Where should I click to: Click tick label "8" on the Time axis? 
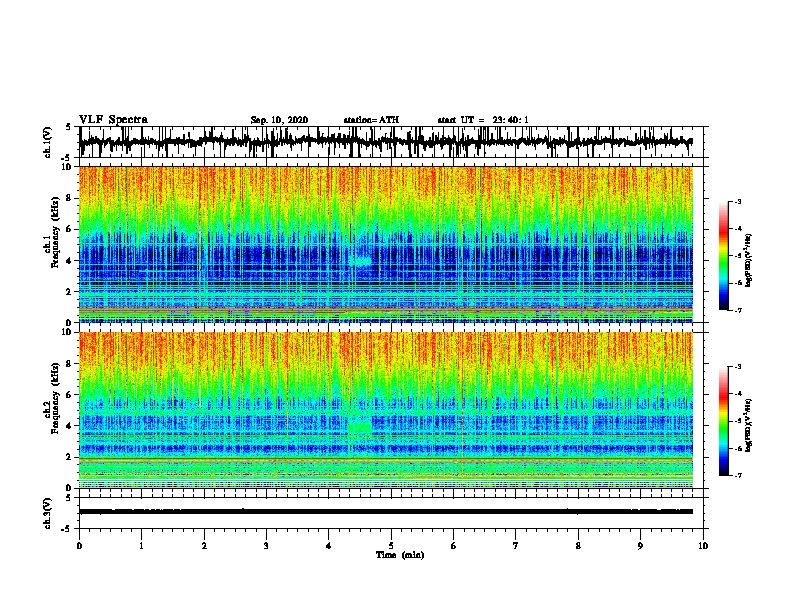578,546
